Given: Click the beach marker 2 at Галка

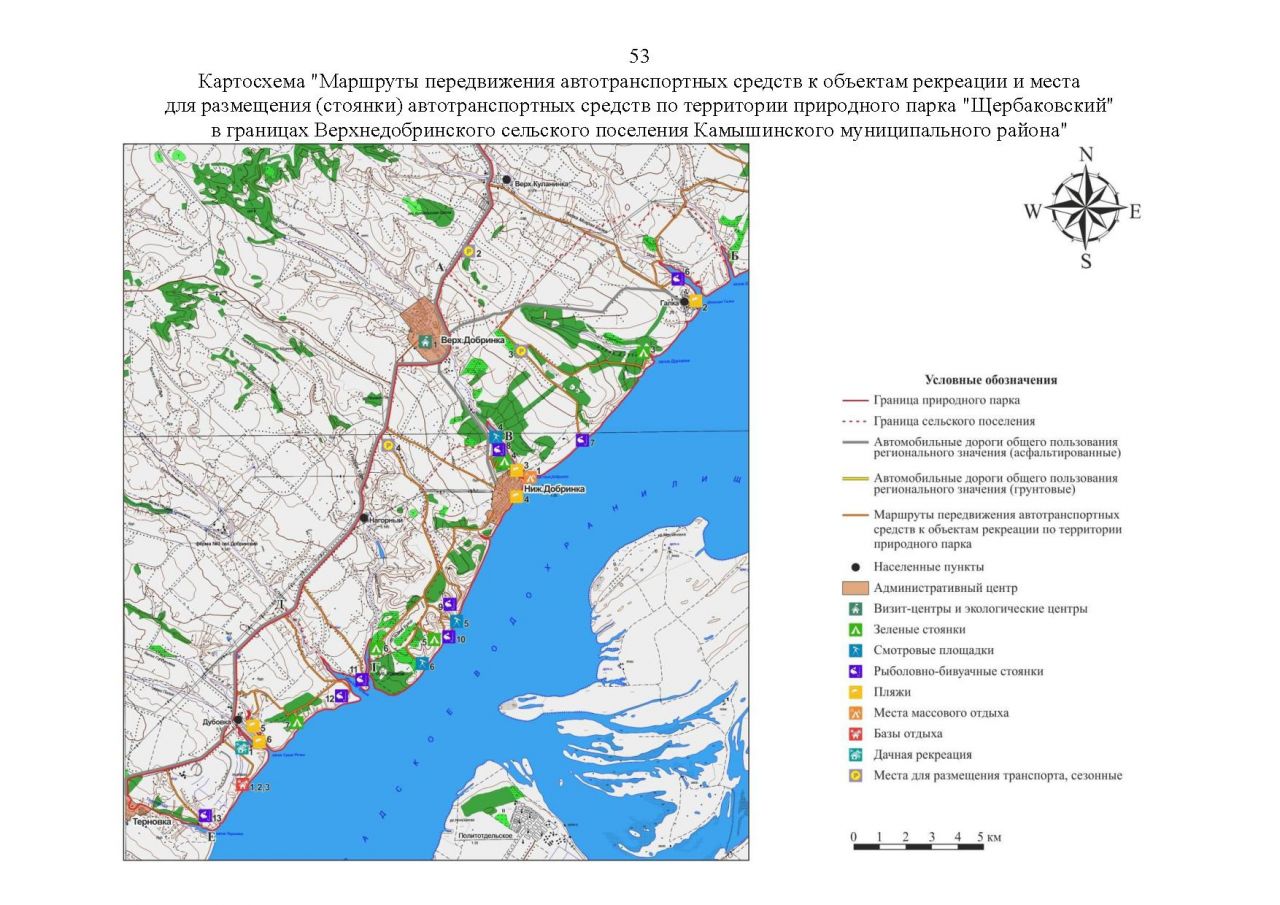Looking at the screenshot, I should 694,300.
